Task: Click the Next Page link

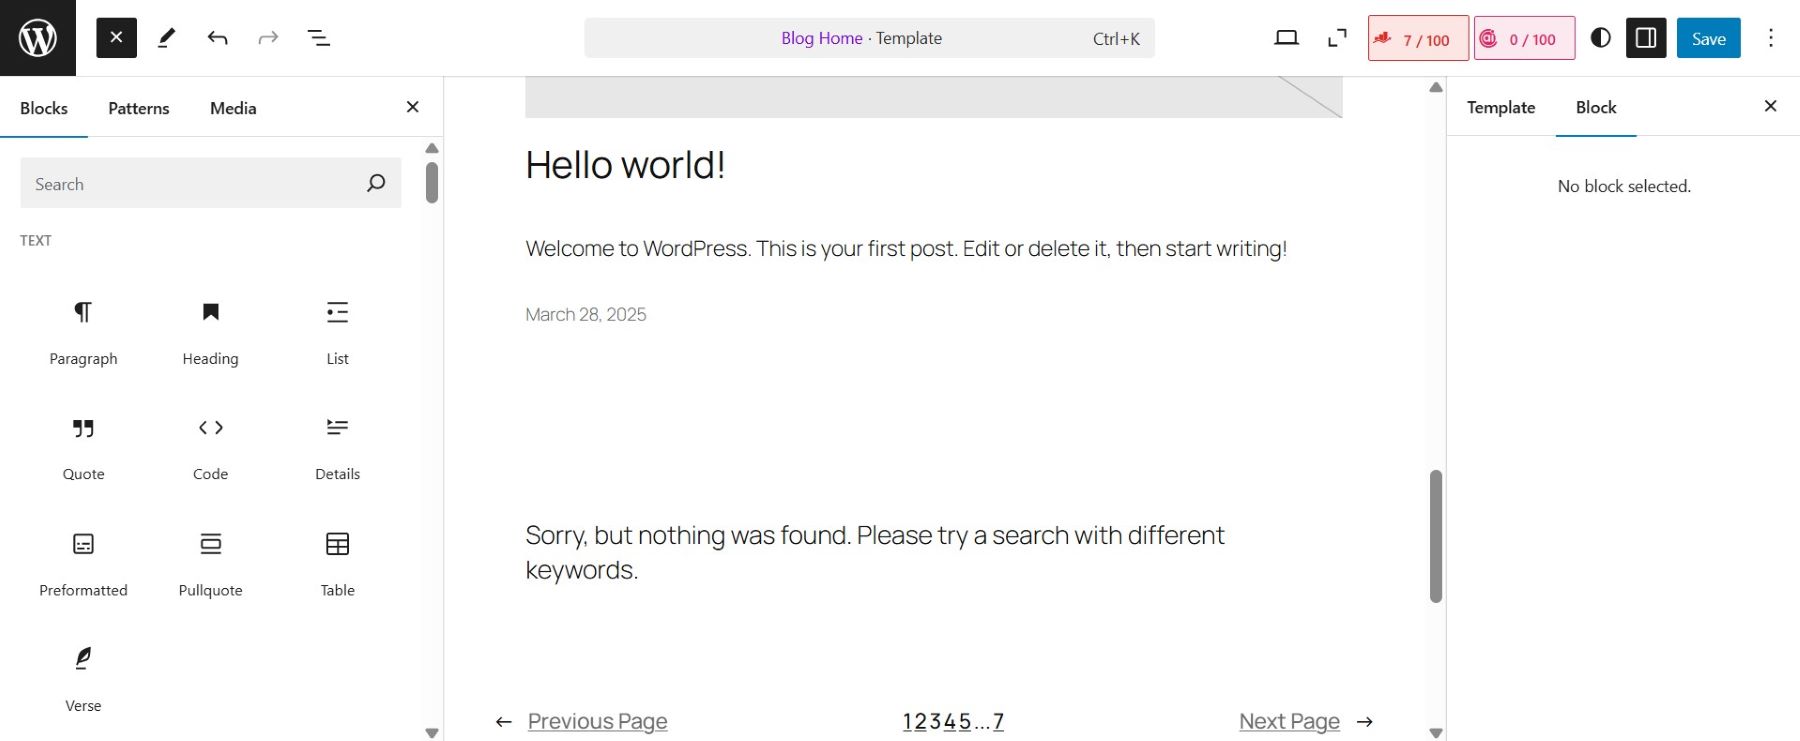Action: pyautogui.click(x=1288, y=721)
